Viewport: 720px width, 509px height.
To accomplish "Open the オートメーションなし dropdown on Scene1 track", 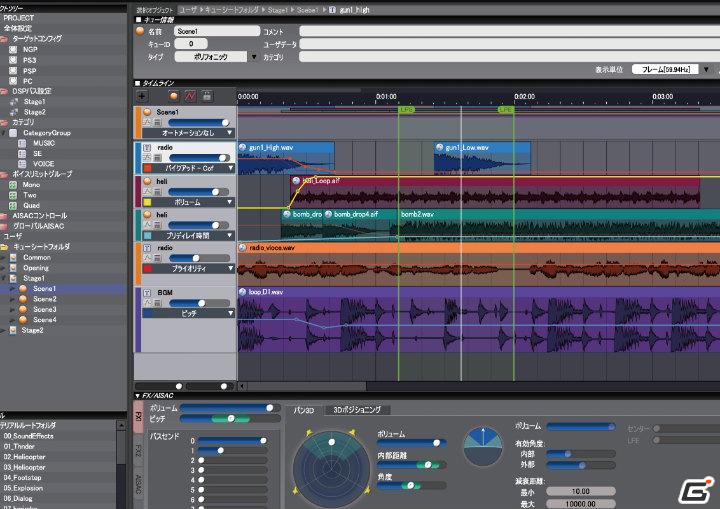I will (188, 133).
